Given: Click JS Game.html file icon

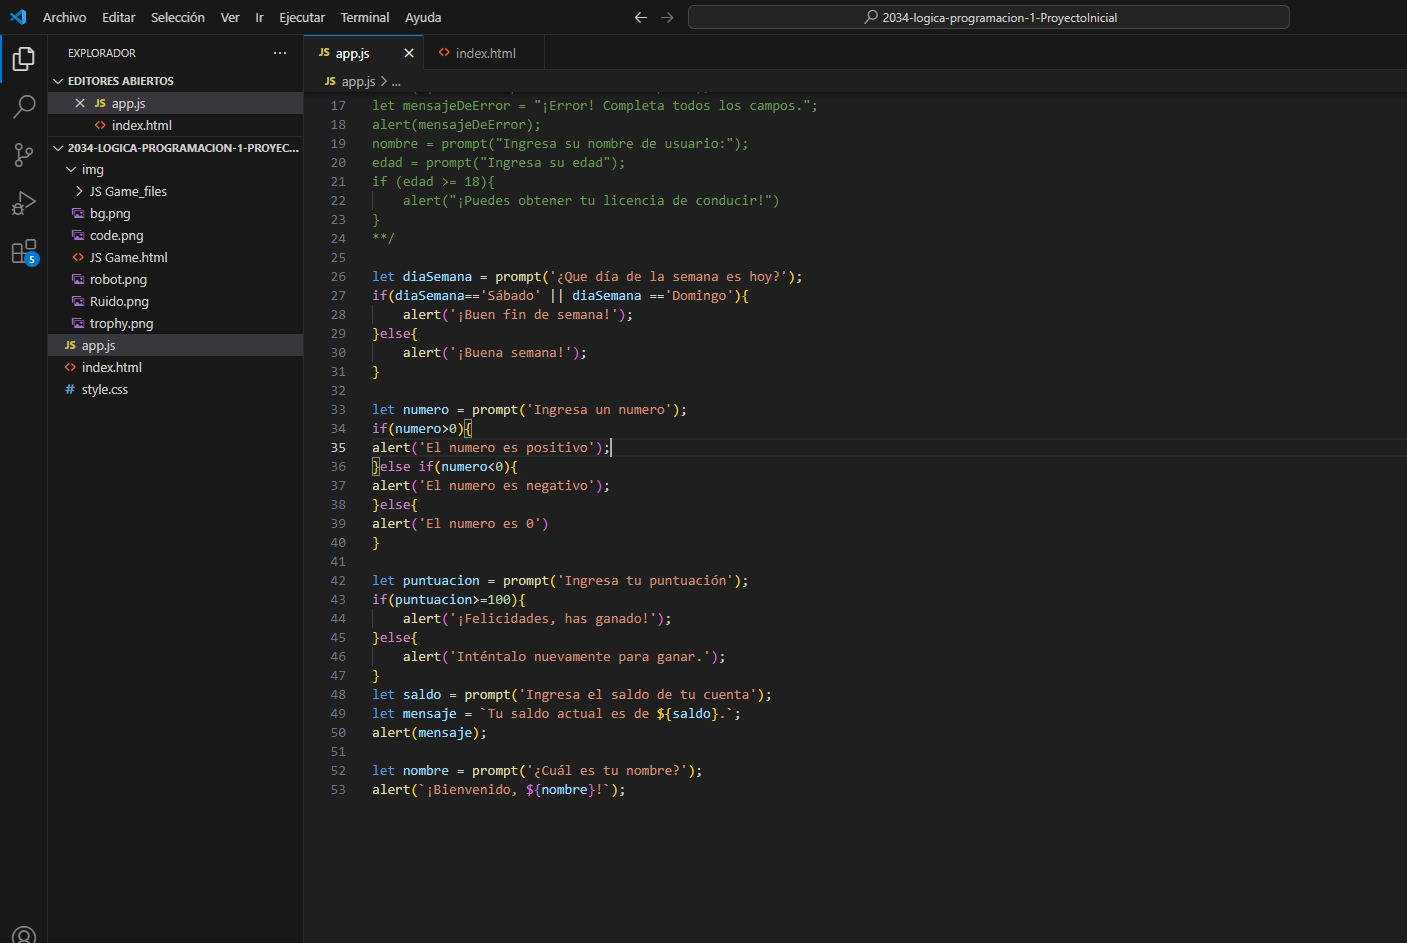Looking at the screenshot, I should (78, 257).
